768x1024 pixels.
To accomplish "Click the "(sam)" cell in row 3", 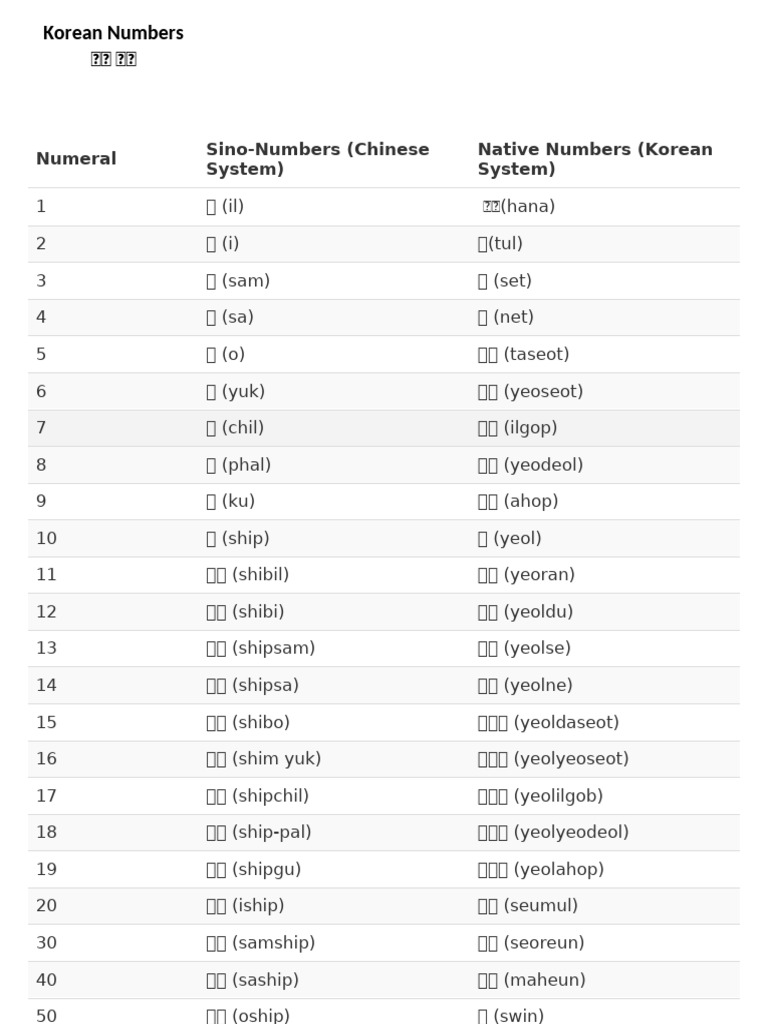I will (x=238, y=280).
